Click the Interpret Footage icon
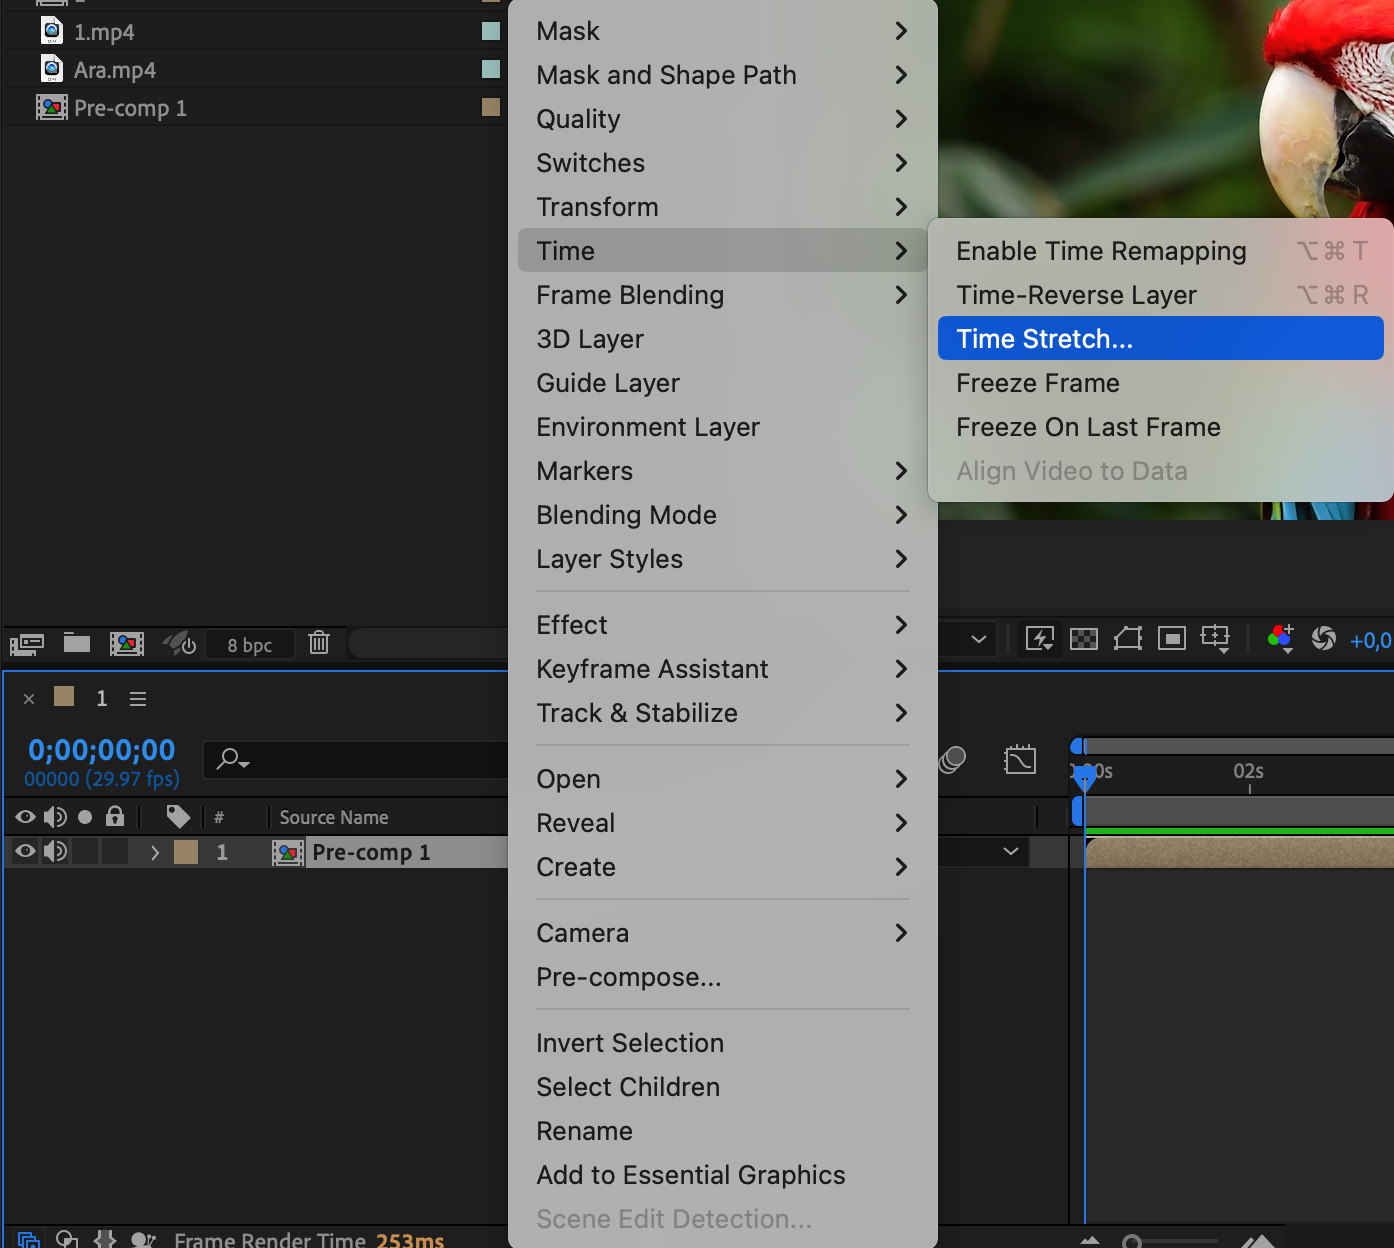 pos(26,643)
